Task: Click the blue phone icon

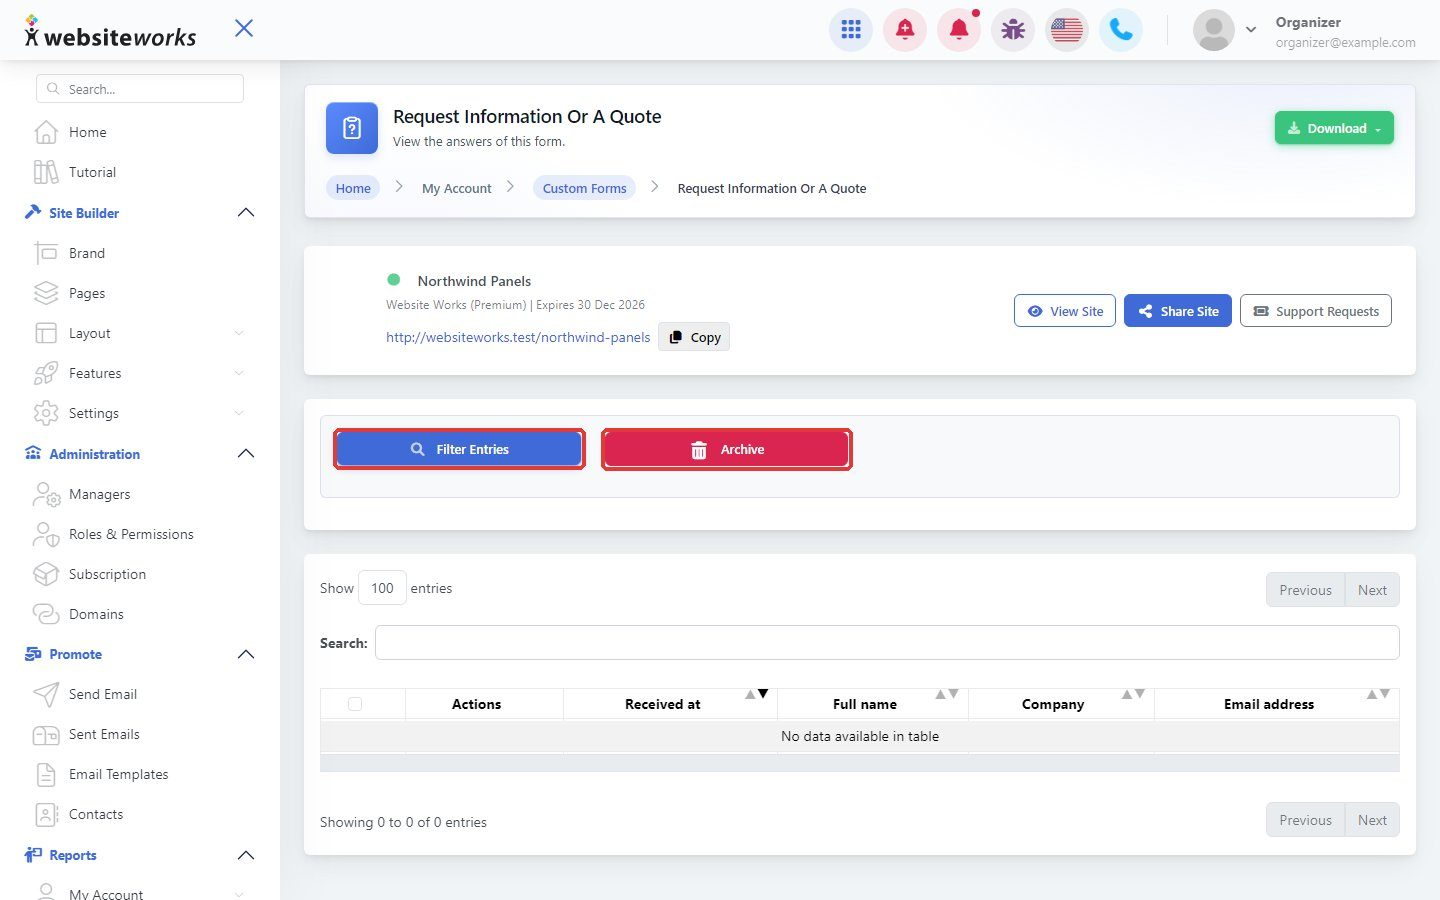Action: tap(1121, 30)
